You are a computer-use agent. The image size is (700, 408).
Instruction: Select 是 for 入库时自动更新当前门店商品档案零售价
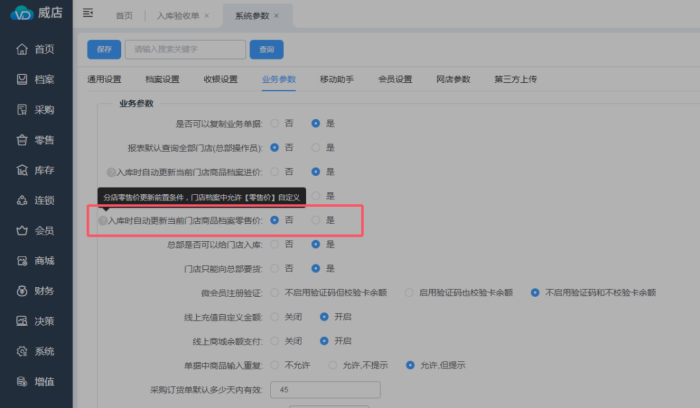[316, 220]
